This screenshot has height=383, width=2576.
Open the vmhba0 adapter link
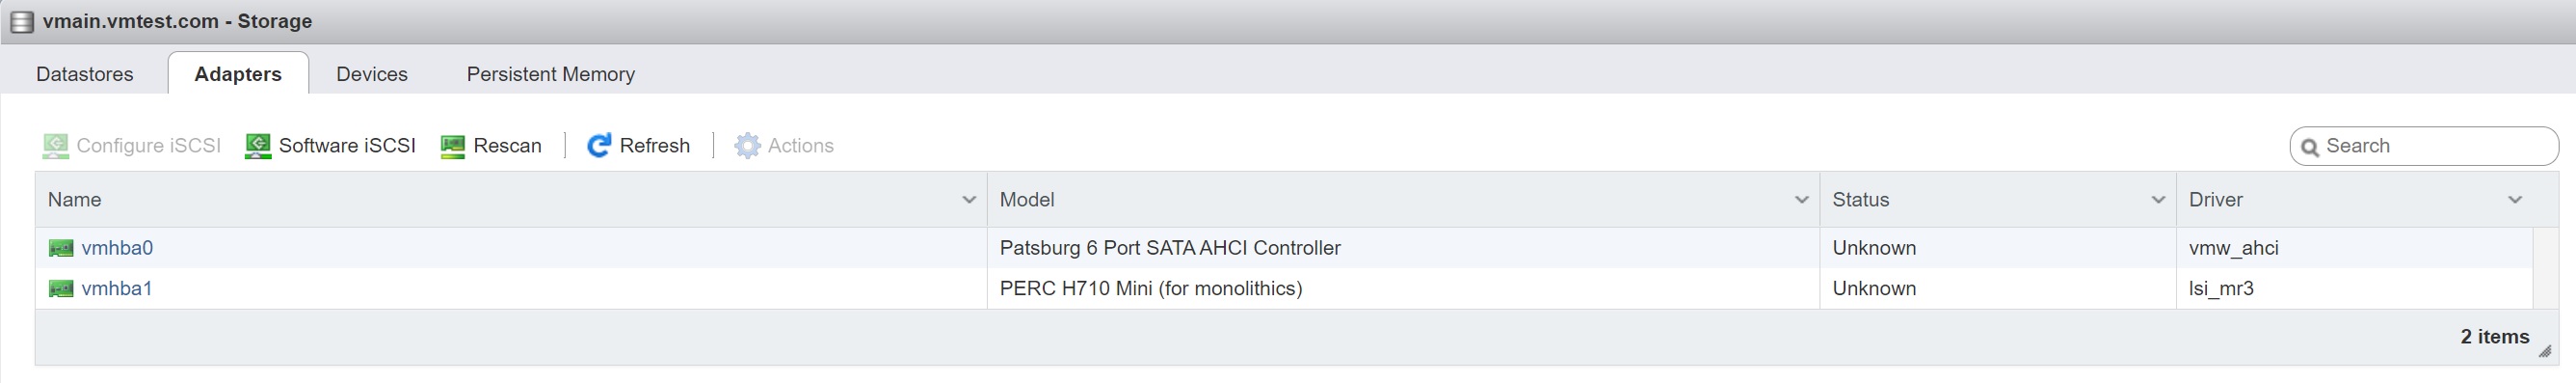pos(117,248)
